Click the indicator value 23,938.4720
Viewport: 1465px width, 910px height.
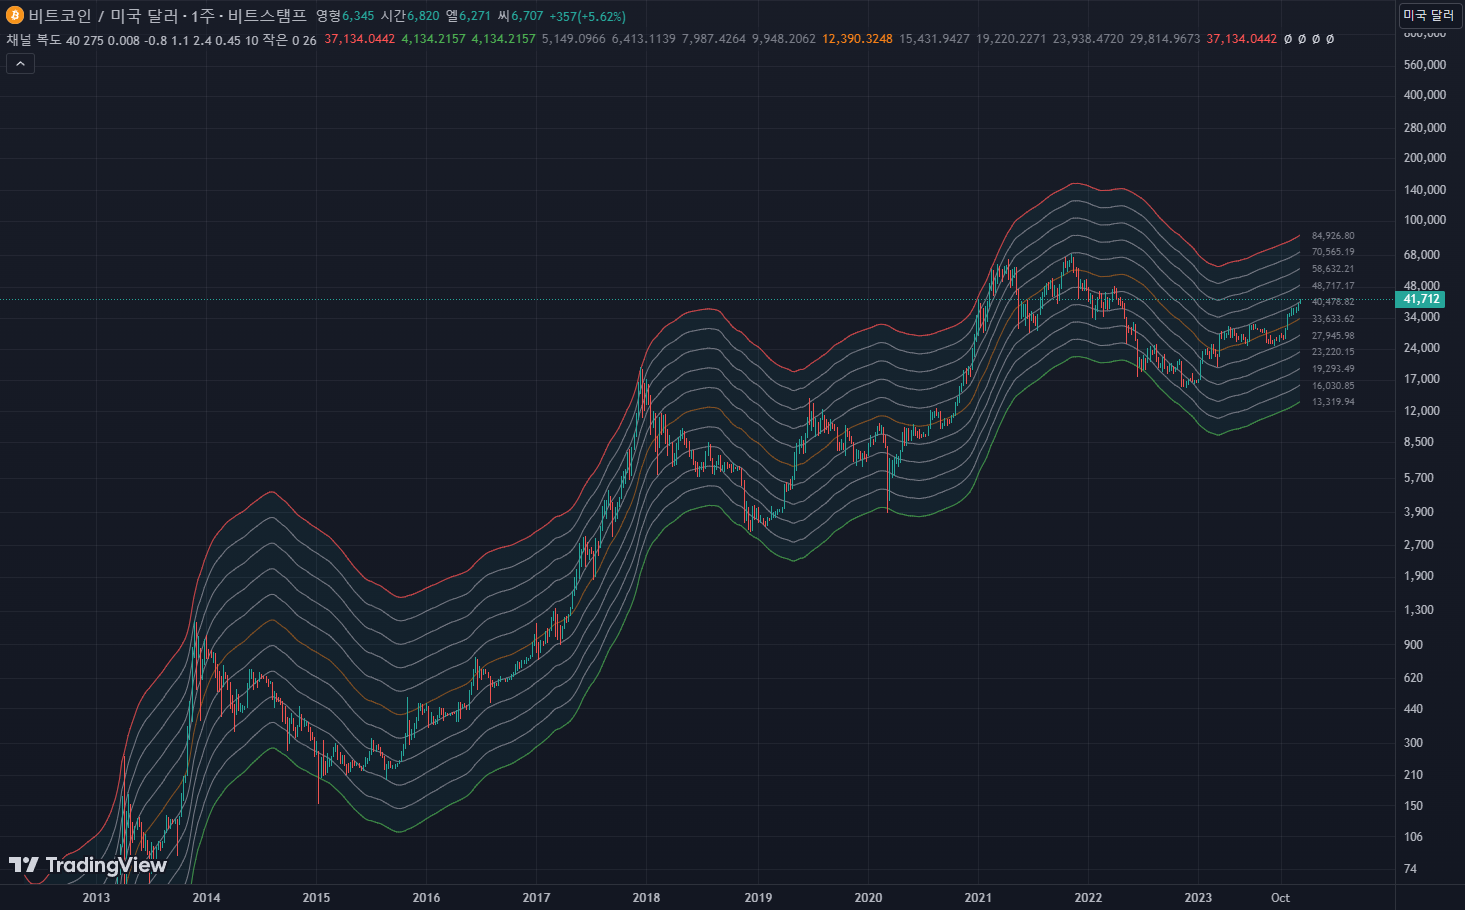pos(1088,40)
